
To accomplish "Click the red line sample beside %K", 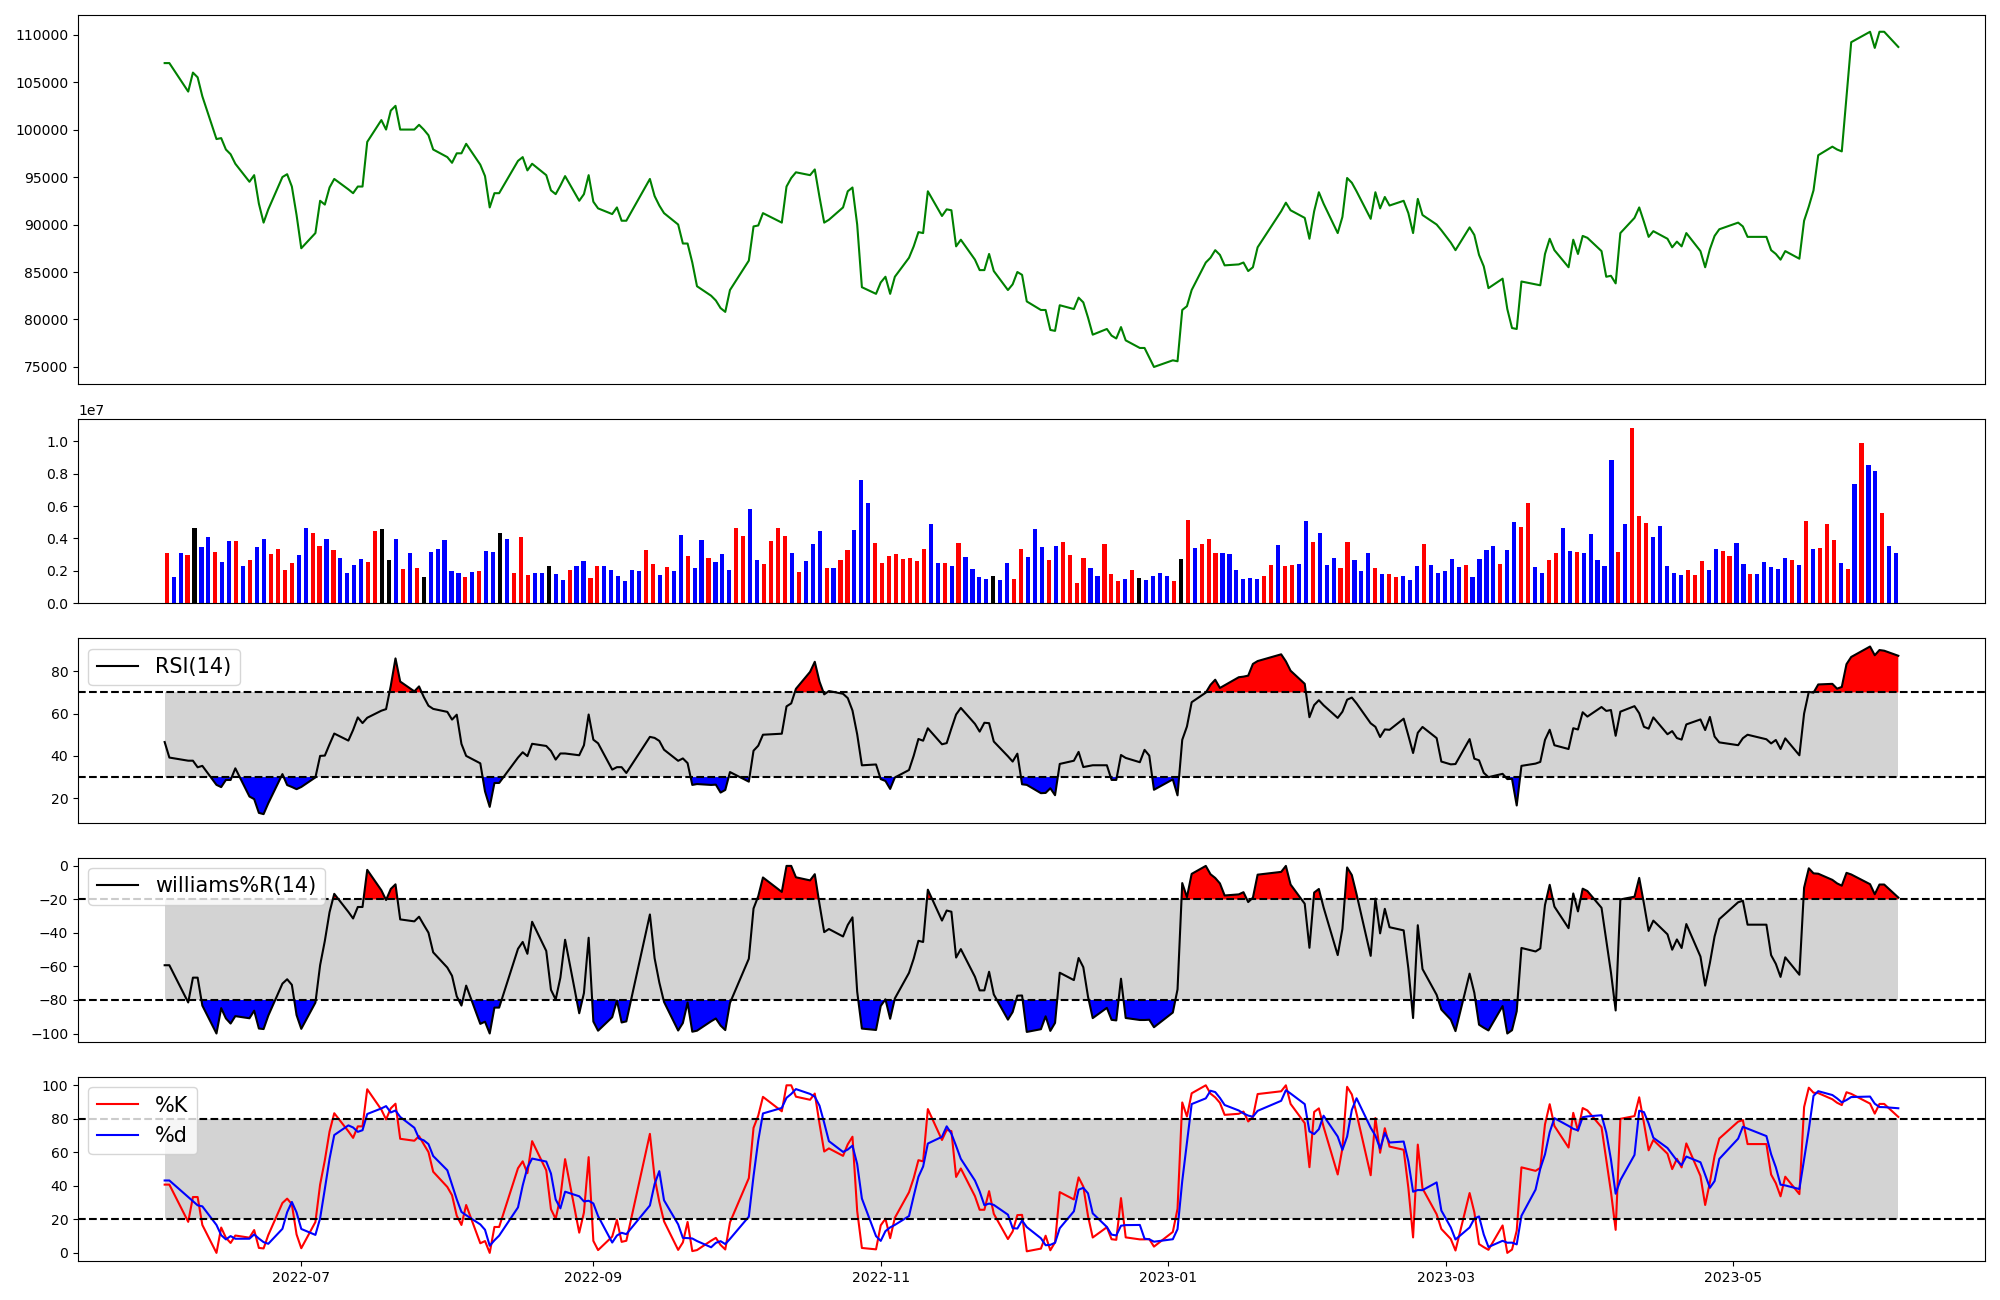I will pos(120,1105).
